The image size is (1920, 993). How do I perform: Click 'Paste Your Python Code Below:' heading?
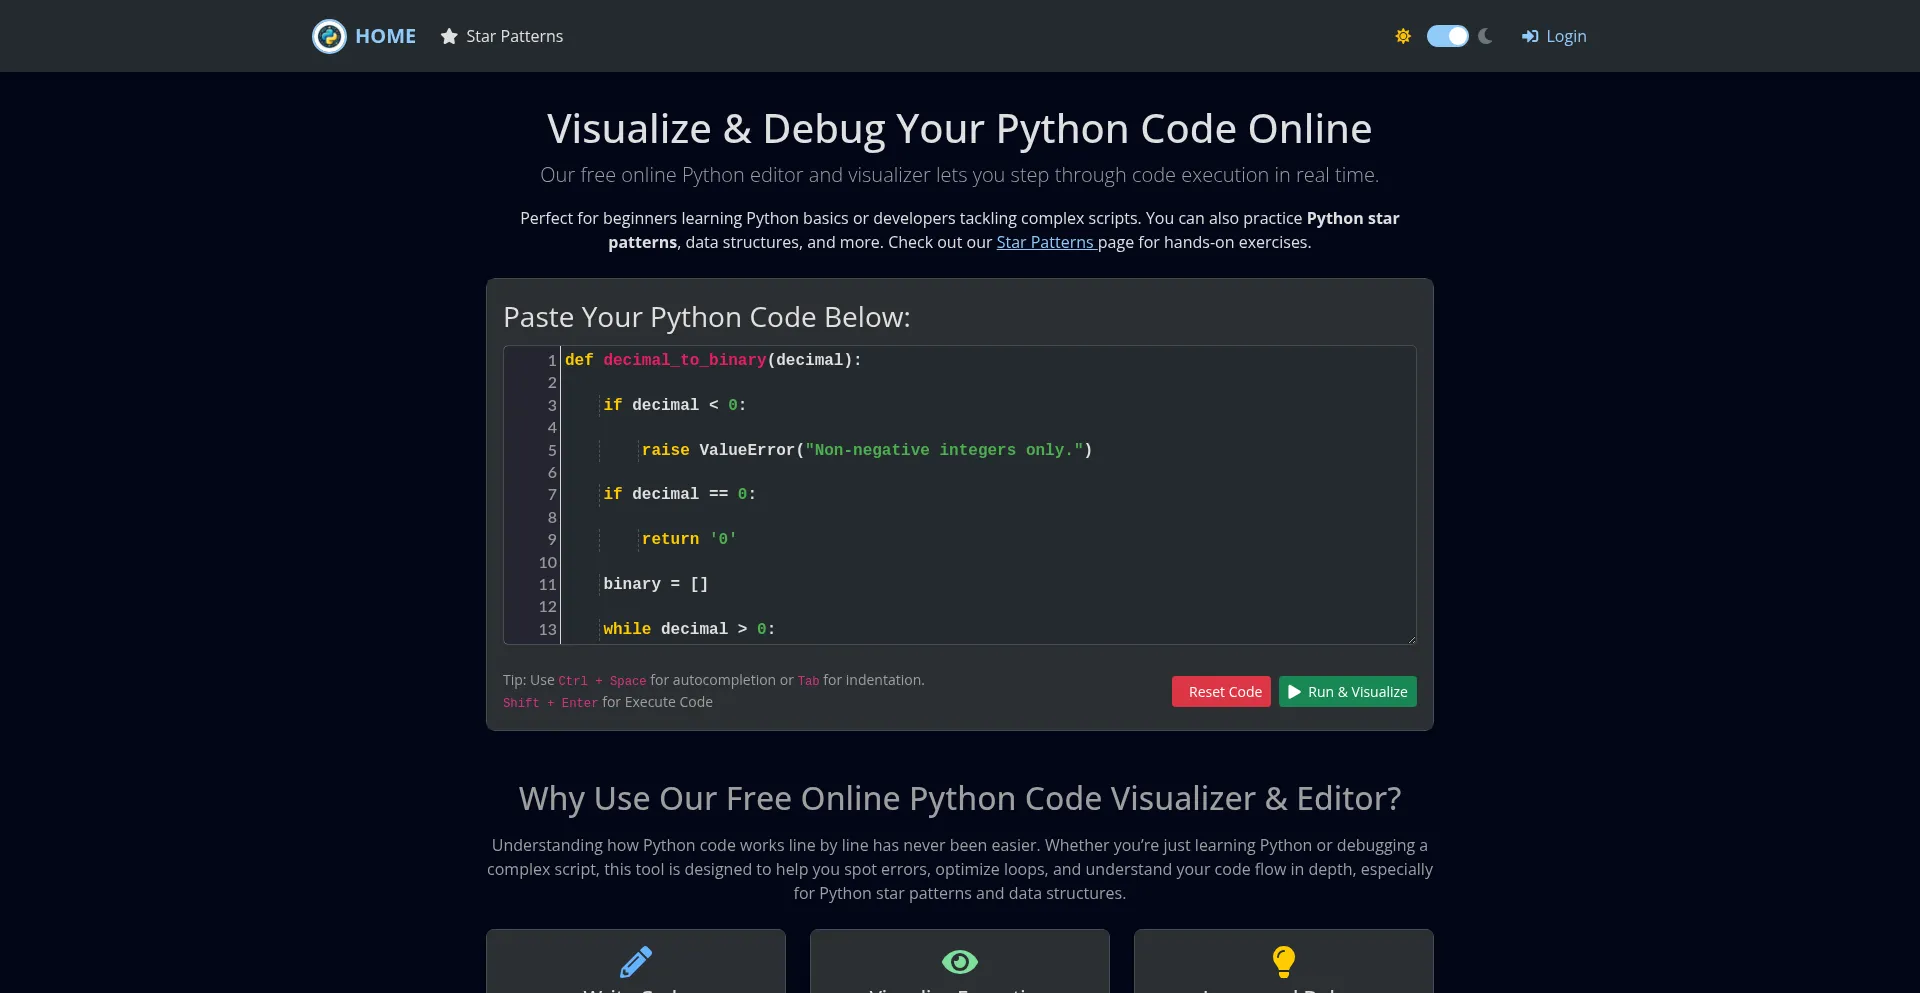707,317
